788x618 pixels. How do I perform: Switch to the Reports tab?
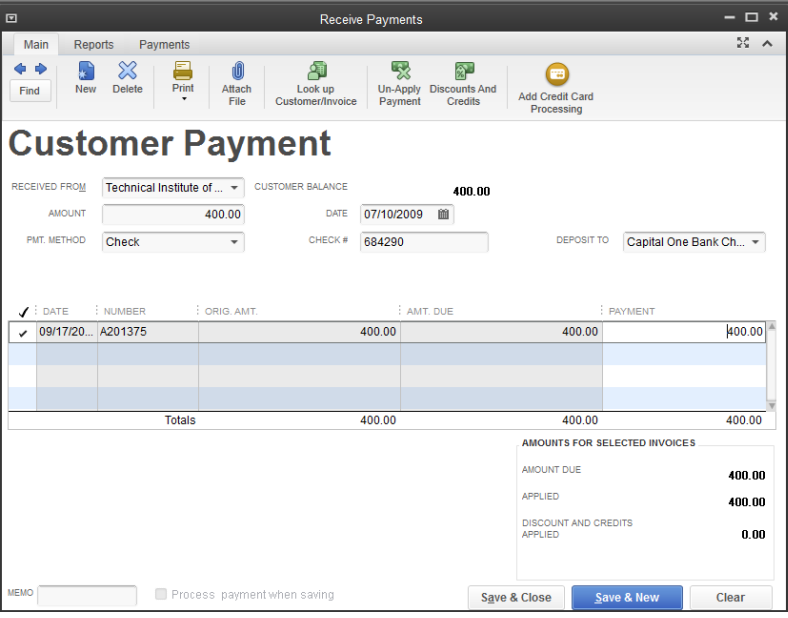click(93, 45)
